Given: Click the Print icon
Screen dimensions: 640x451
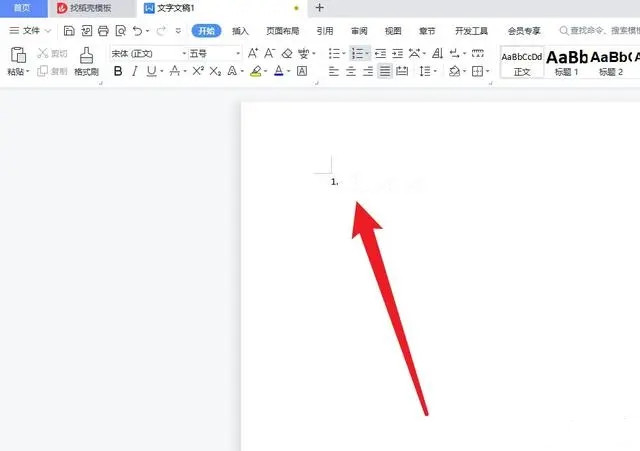Looking at the screenshot, I should pos(103,31).
